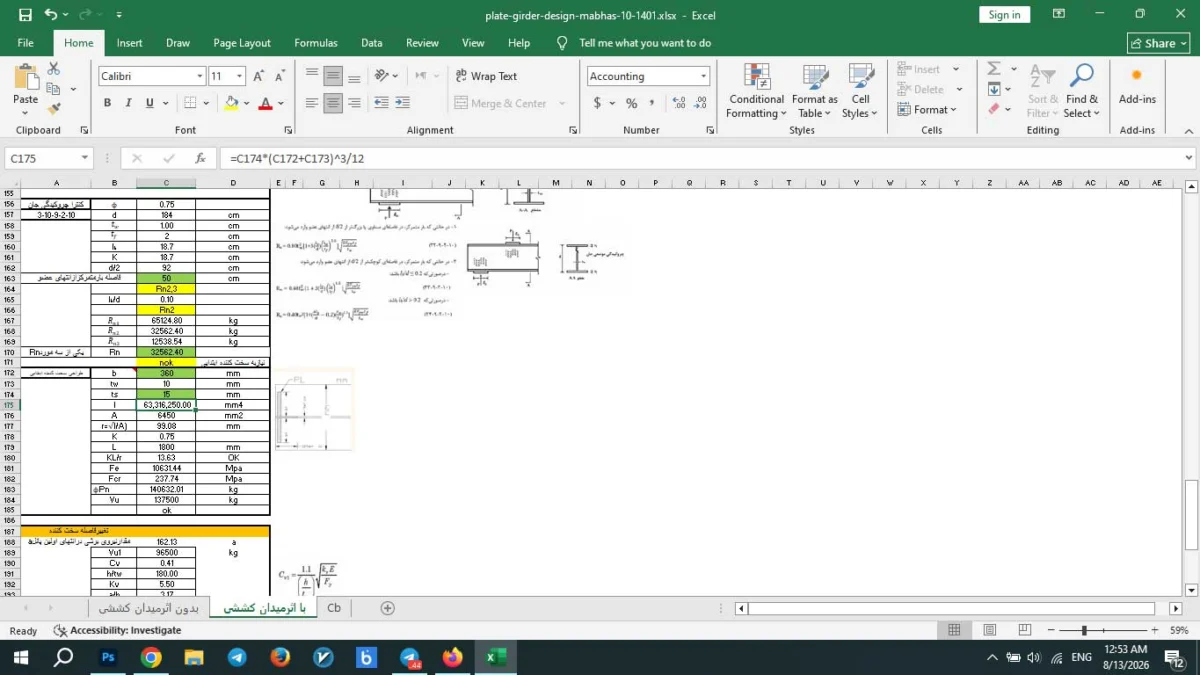
Task: Expand the Name Box dropdown
Action: tap(84, 158)
